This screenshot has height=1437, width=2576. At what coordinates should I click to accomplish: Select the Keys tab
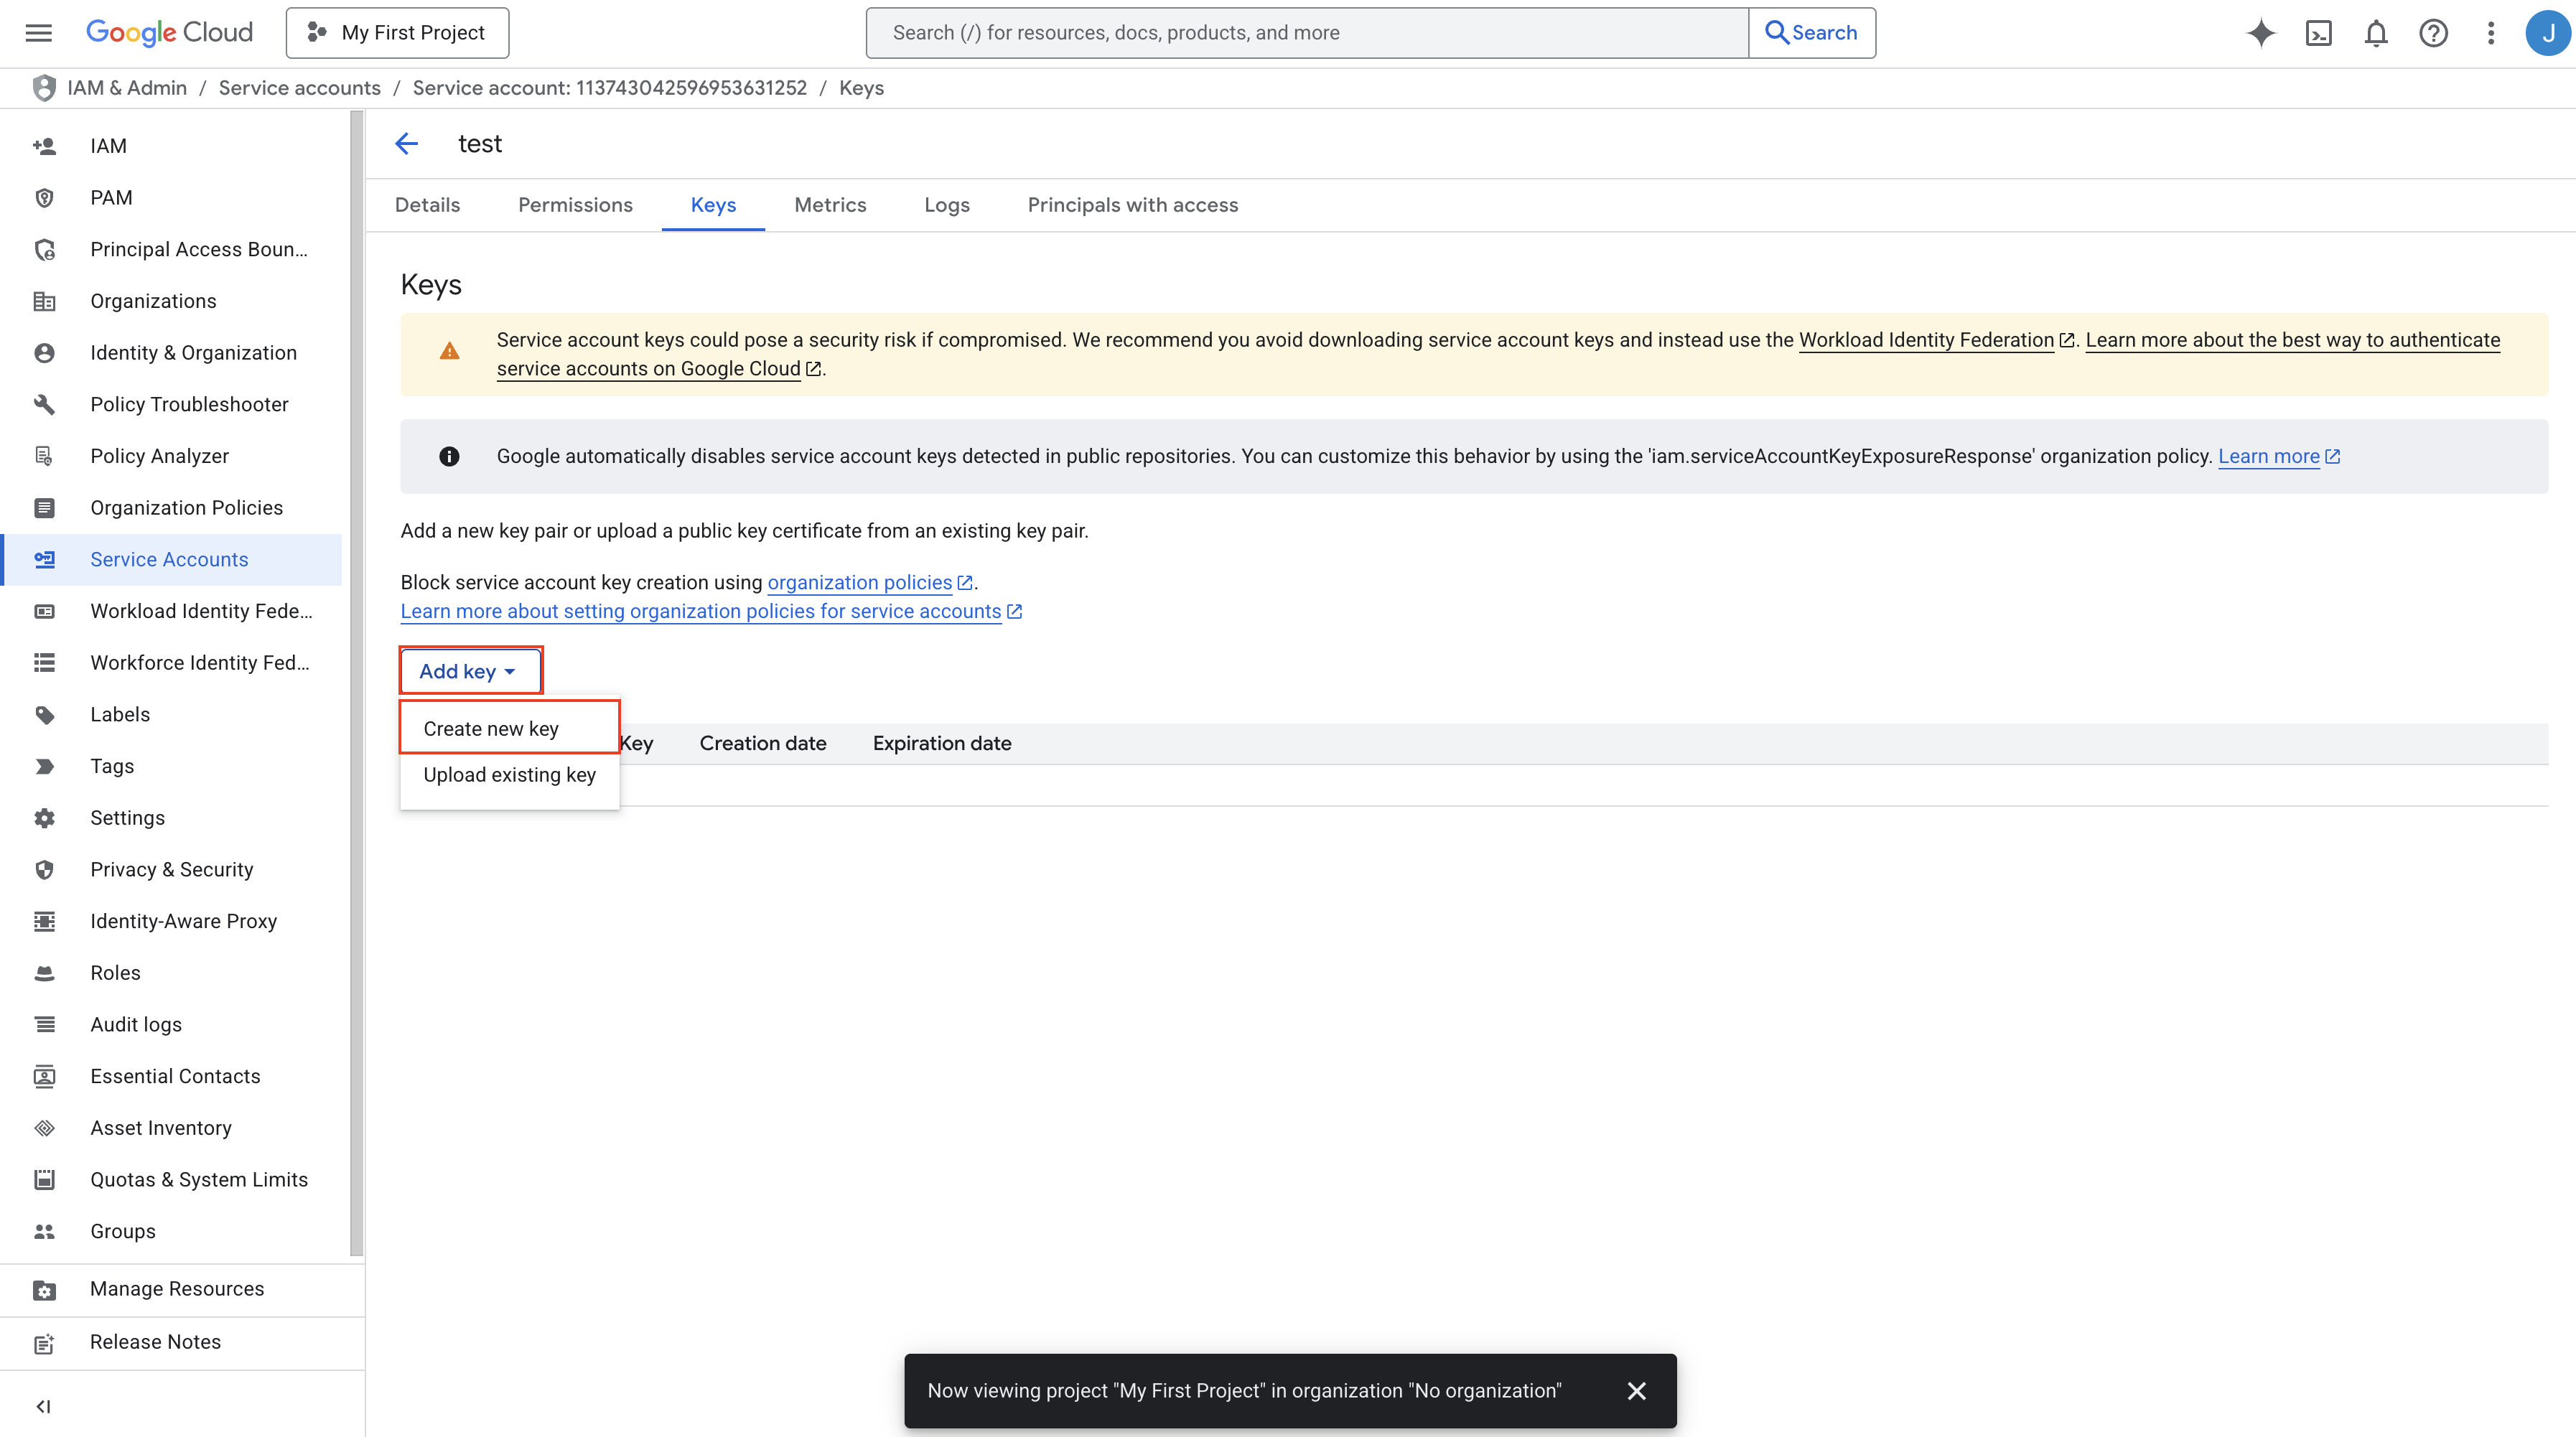713,205
